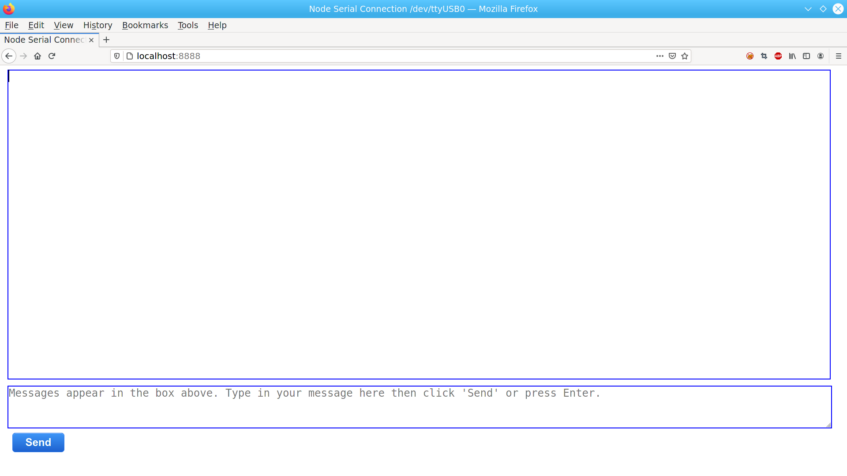Screen dimensions: 847x476
Task: Click inside the received messages box
Action: click(x=419, y=224)
